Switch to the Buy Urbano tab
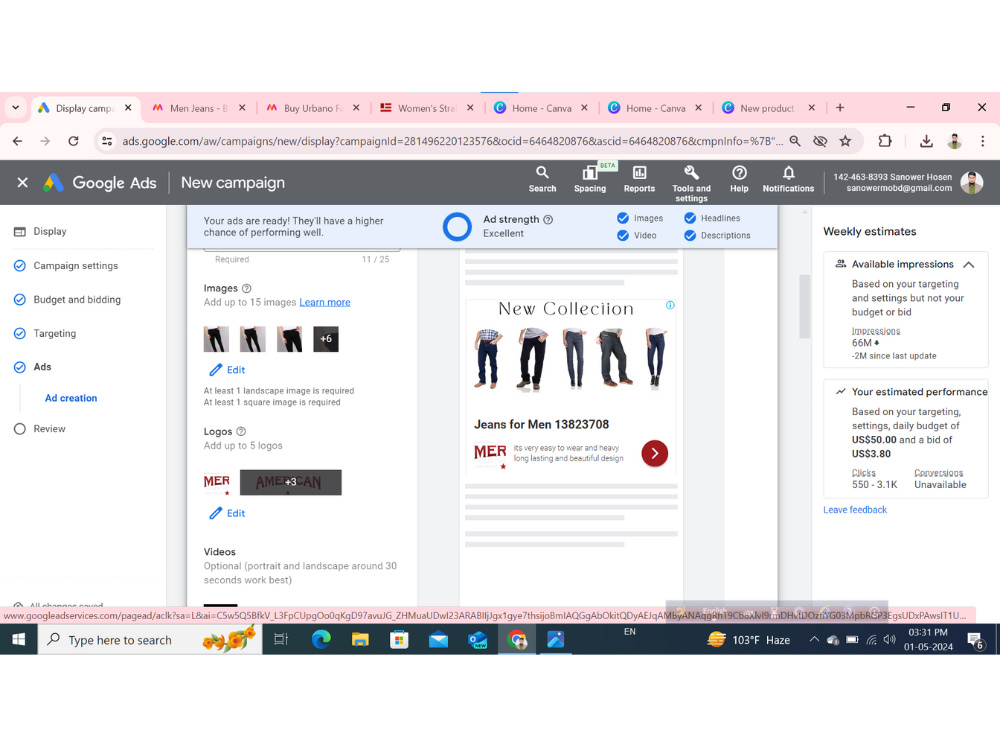This screenshot has height=750, width=1000. click(313, 108)
